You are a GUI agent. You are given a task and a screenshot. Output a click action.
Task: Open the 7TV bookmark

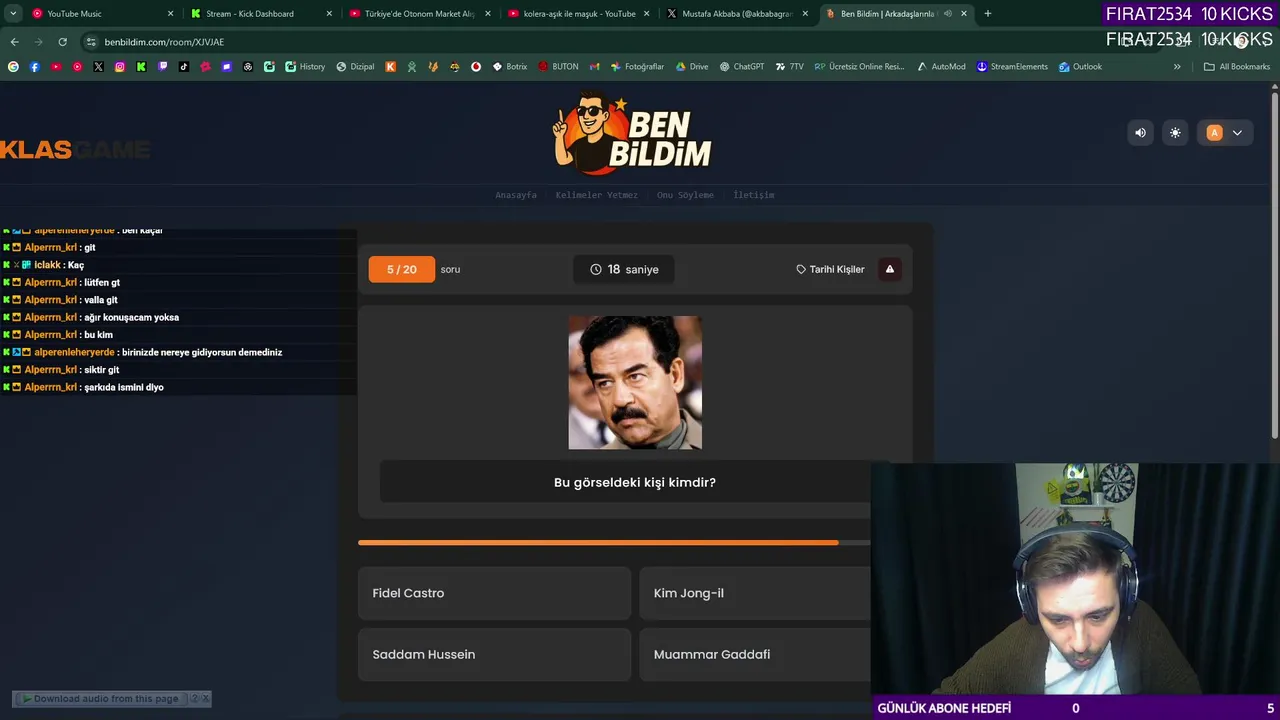point(790,67)
